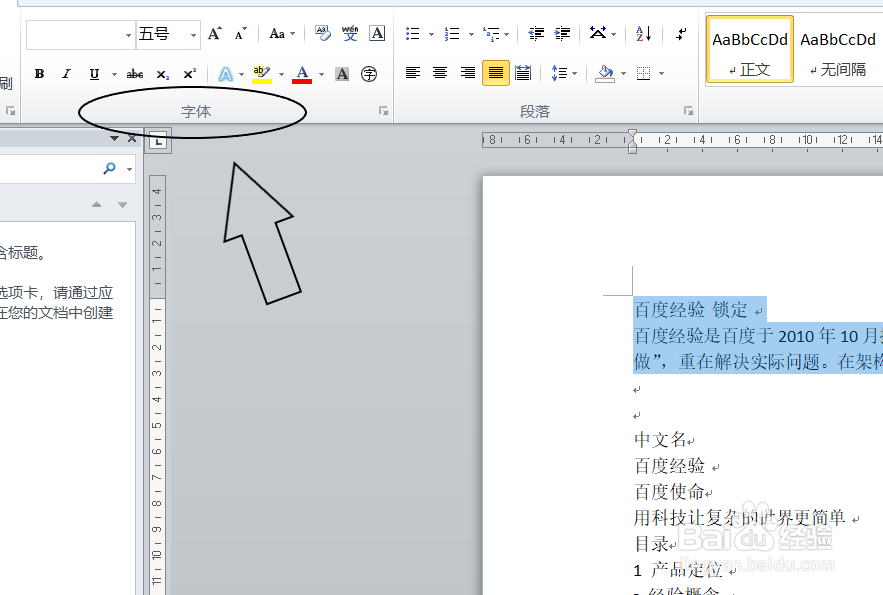Click the Distributed alignment icon
This screenshot has width=883, height=595.
tap(523, 73)
